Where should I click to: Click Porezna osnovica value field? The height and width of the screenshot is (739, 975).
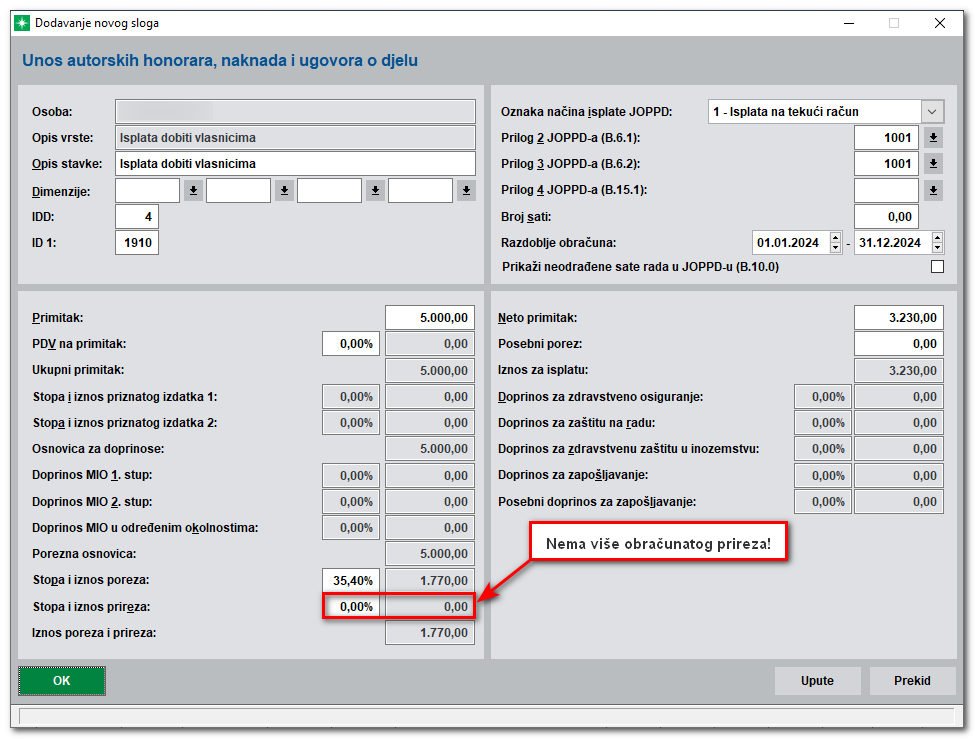430,554
